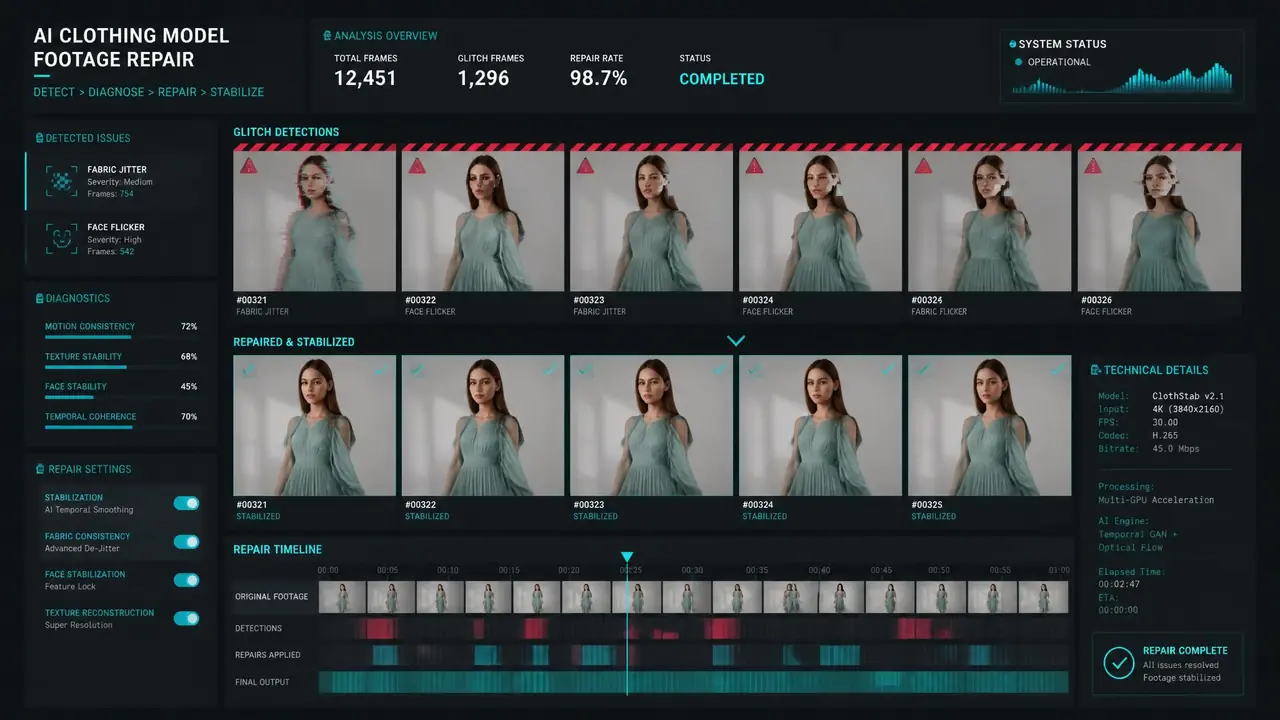This screenshot has width=1280, height=720.
Task: Click the Repair Rate value 98.7%
Action: pyautogui.click(x=598, y=79)
